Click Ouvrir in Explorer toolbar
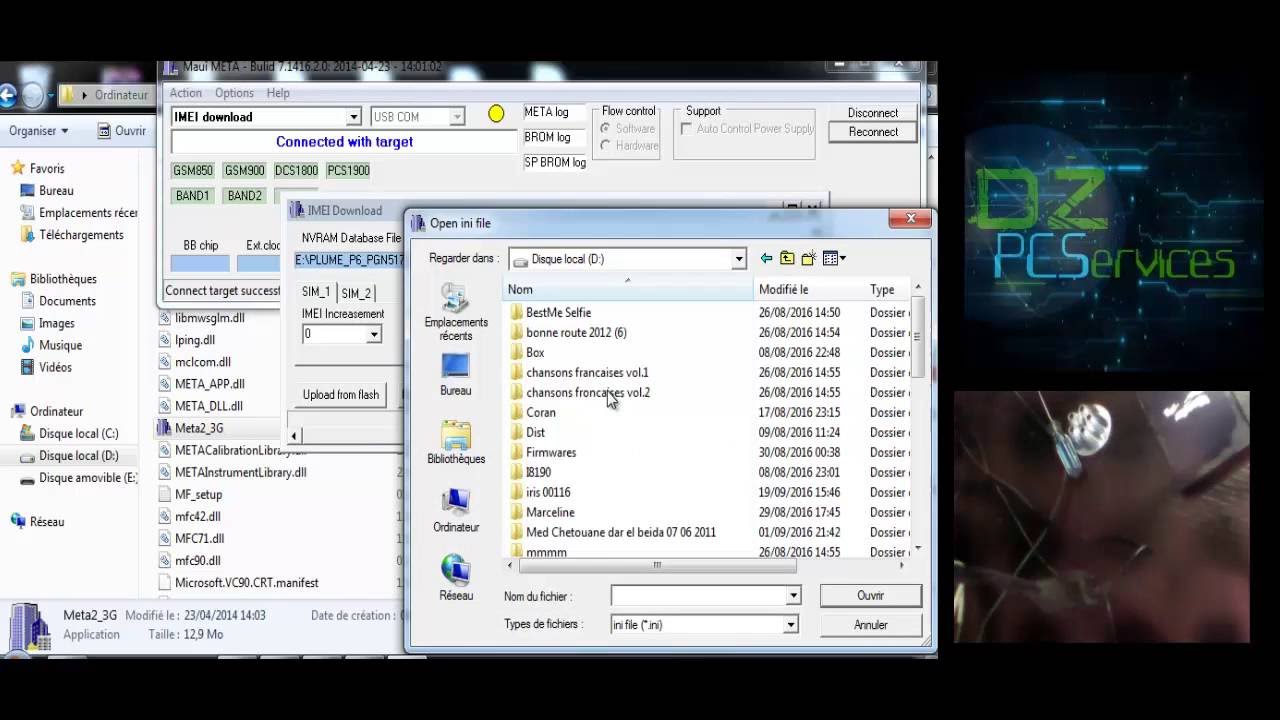This screenshot has width=1280, height=720. point(122,131)
